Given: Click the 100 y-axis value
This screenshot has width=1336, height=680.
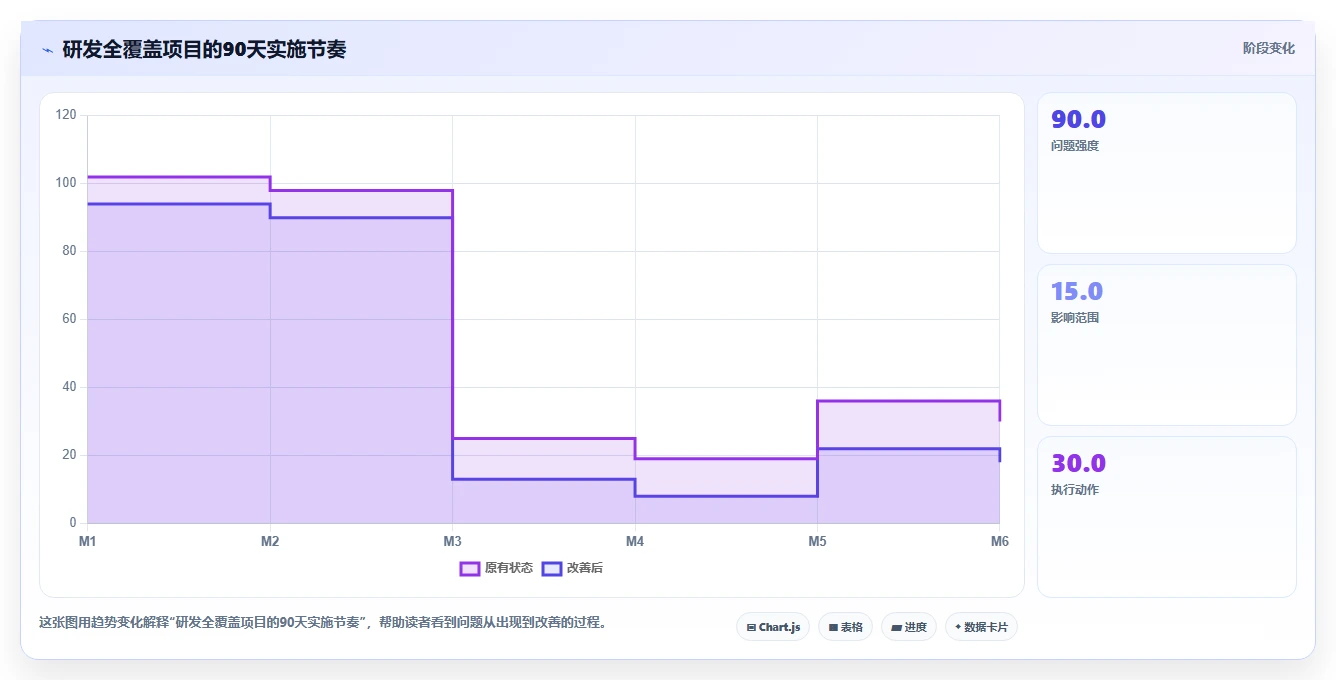Looking at the screenshot, I should tap(66, 183).
